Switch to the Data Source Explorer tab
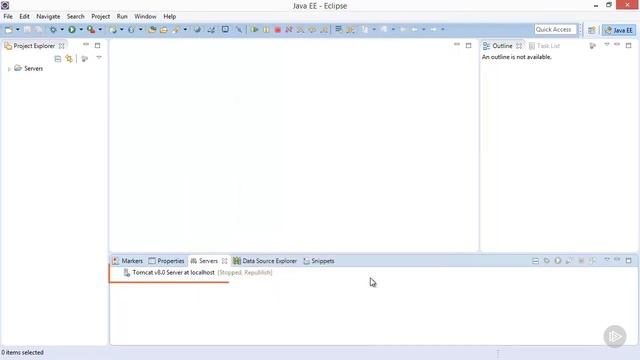The width and height of the screenshot is (640, 360). (265, 261)
